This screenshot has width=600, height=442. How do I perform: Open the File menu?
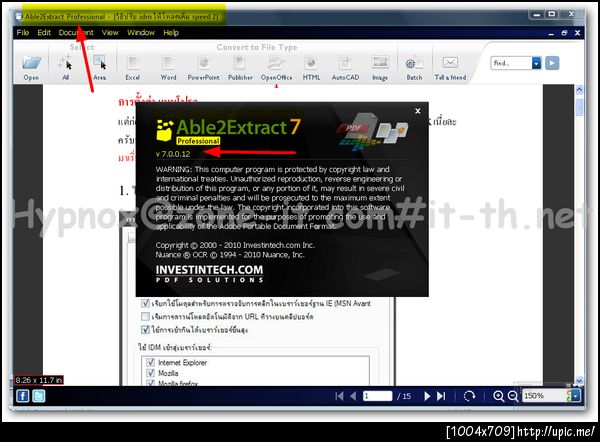[23, 33]
